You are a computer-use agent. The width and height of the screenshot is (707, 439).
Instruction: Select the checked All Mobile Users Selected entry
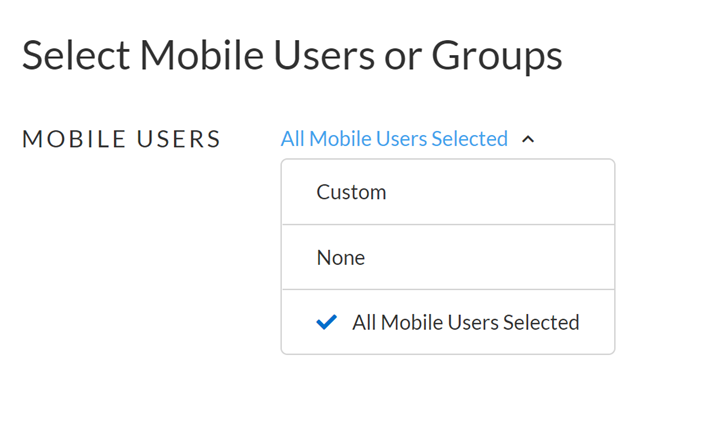click(x=465, y=322)
